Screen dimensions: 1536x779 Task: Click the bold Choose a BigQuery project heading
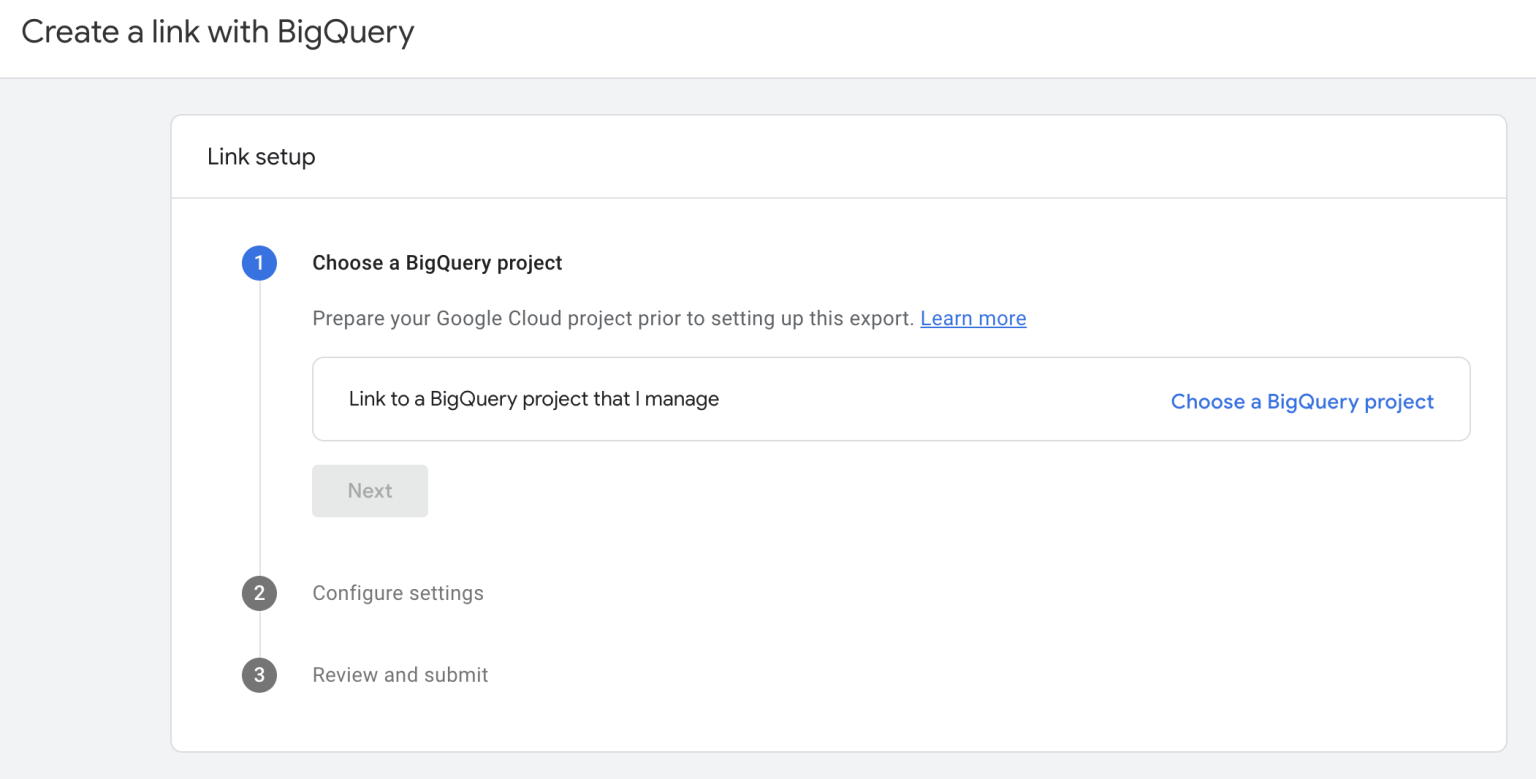pyautogui.click(x=437, y=263)
